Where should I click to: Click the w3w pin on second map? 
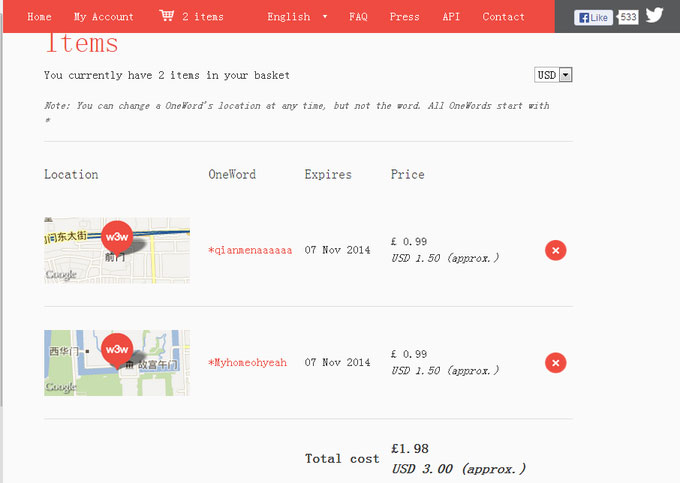coord(116,348)
